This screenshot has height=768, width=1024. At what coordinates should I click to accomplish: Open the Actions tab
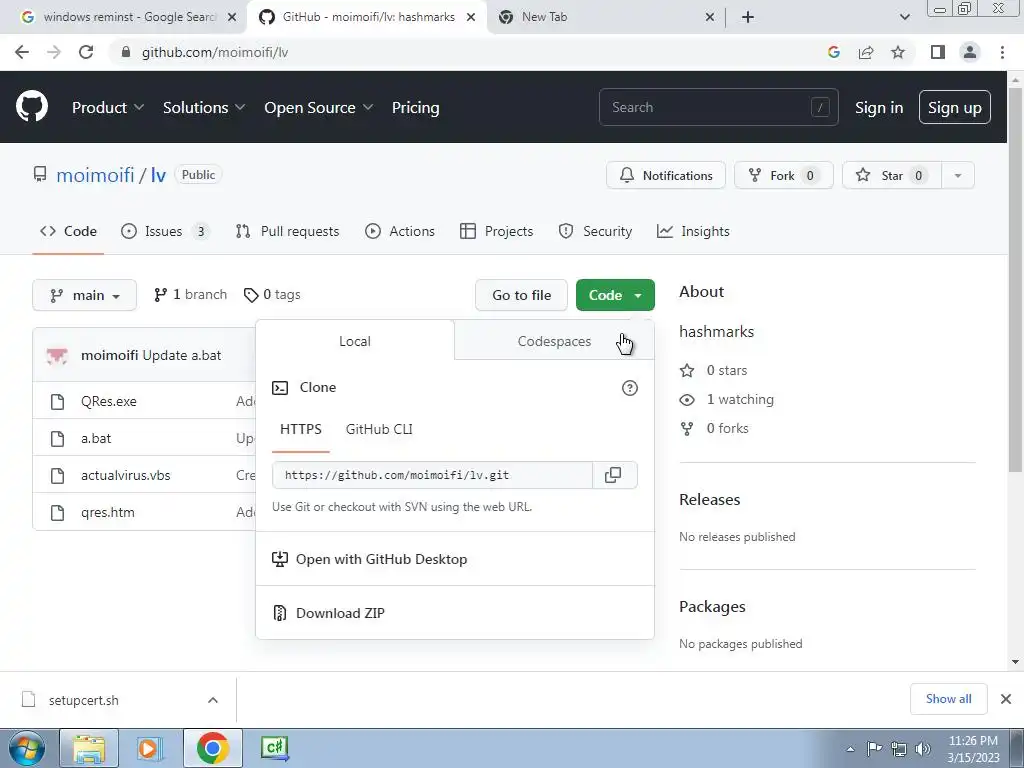click(400, 231)
